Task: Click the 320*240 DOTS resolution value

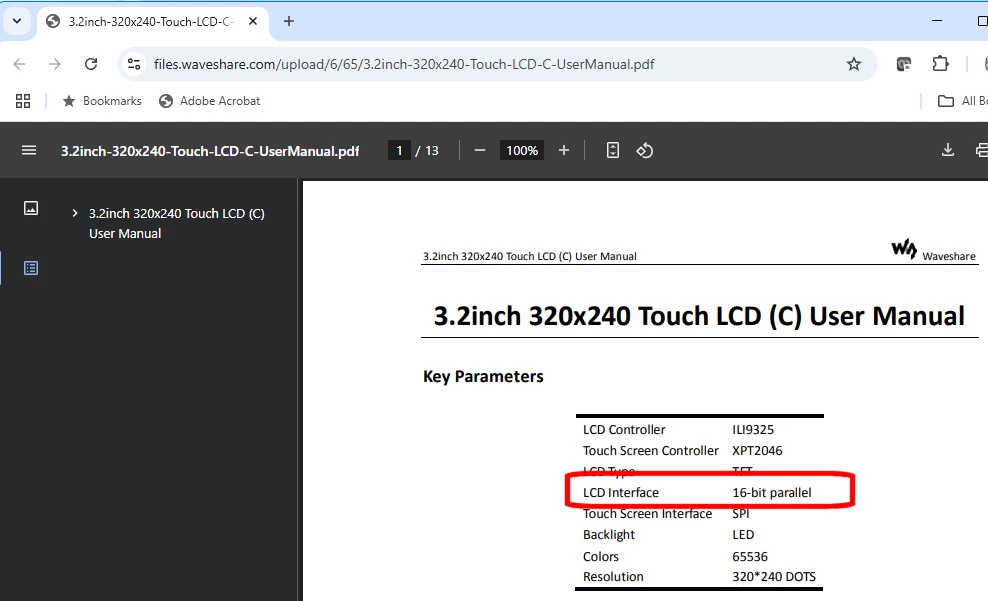Action: coord(774,577)
